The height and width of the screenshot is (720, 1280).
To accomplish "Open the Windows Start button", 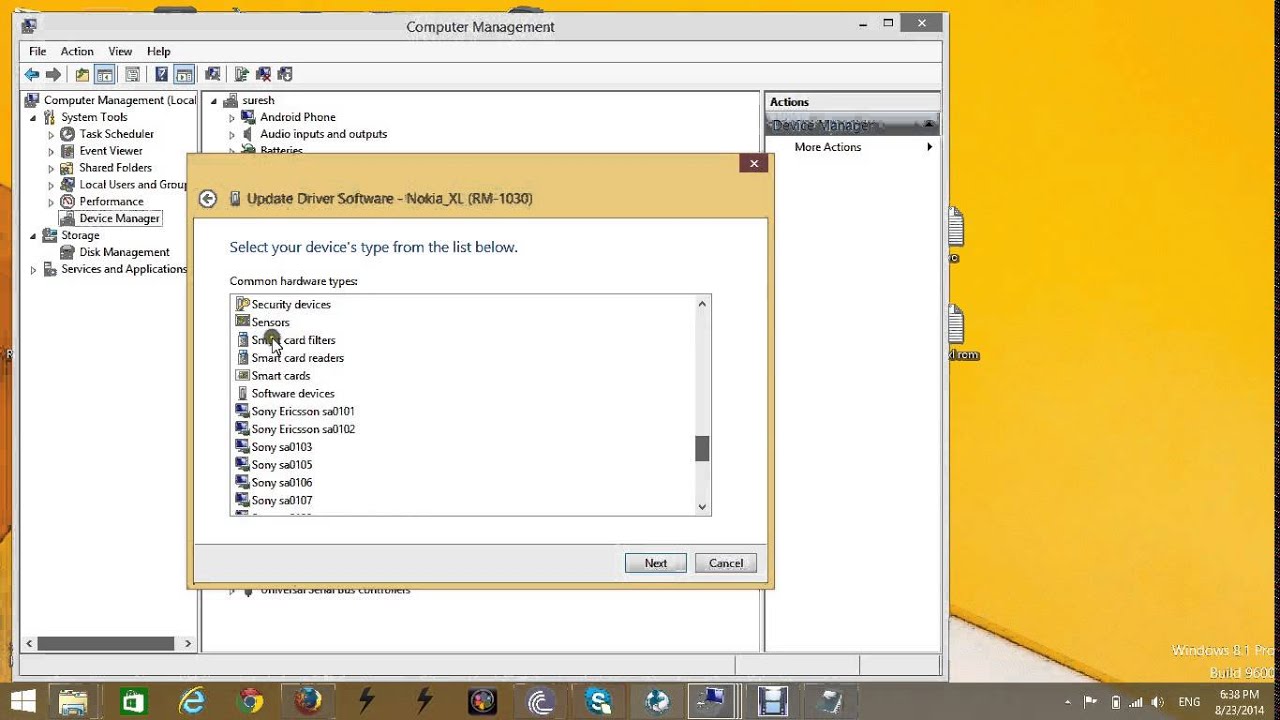I will [x=21, y=700].
